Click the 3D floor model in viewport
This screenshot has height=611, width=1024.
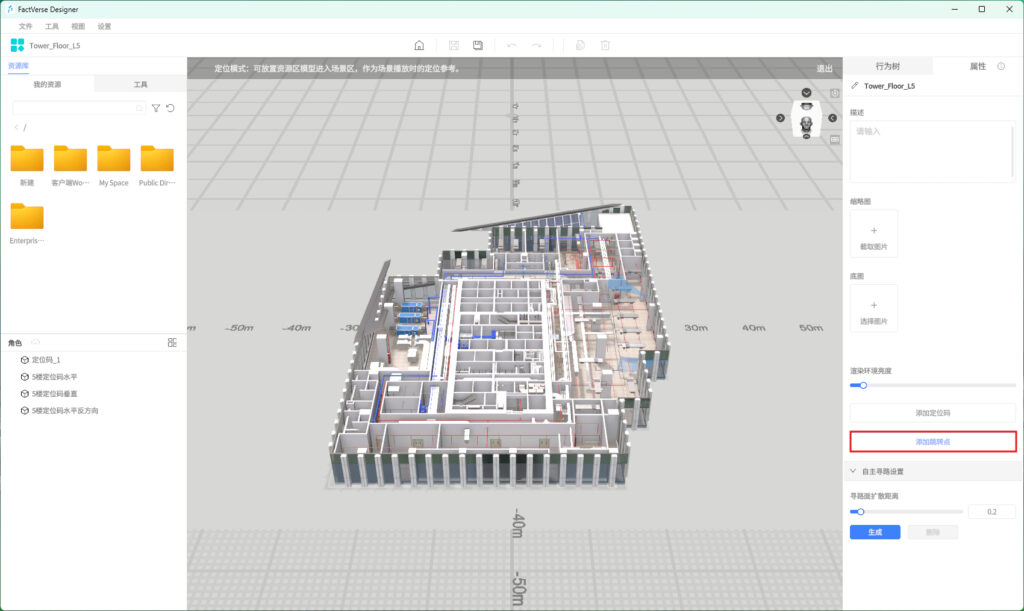coord(500,346)
